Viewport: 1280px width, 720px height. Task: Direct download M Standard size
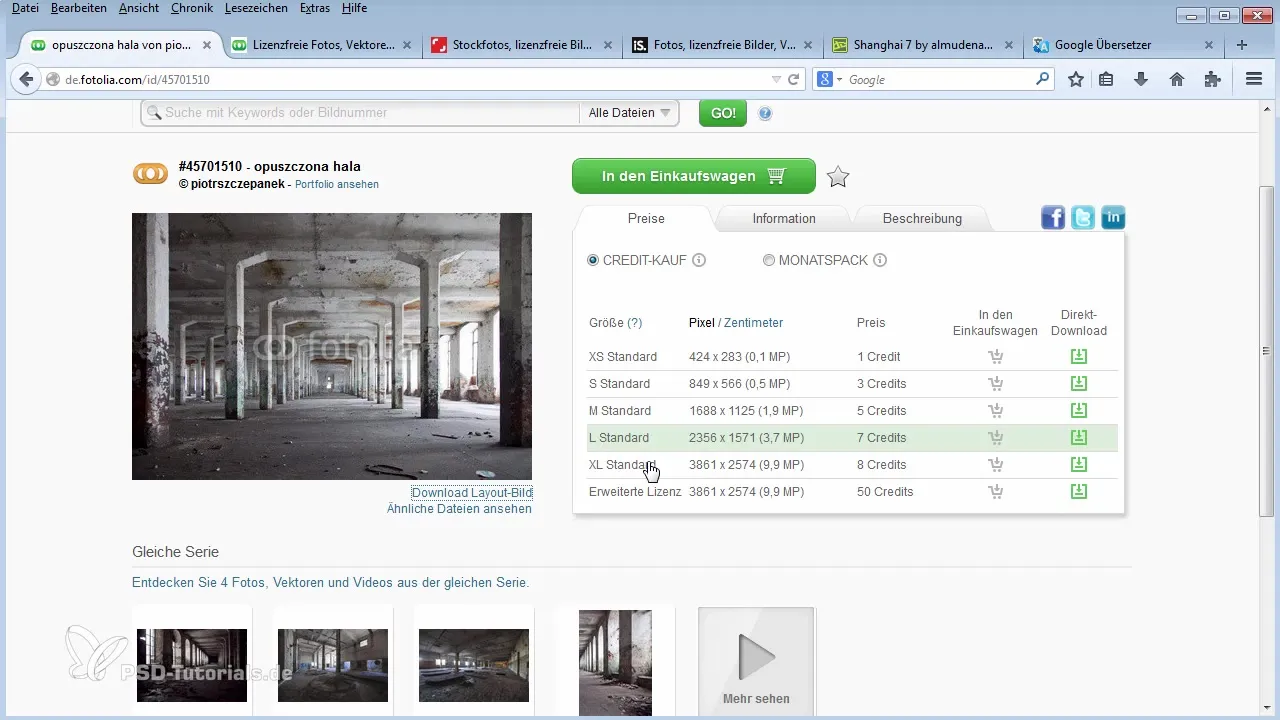click(1079, 410)
